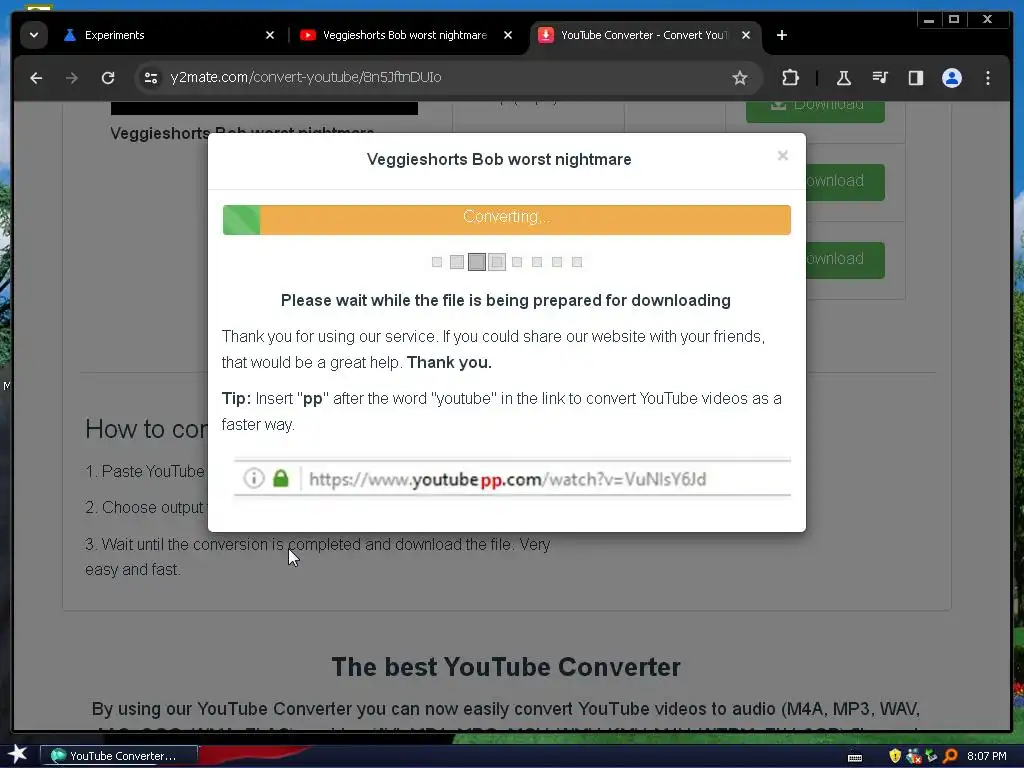Image resolution: width=1024 pixels, height=768 pixels.
Task: Open media controls icon in toolbar
Action: click(880, 78)
